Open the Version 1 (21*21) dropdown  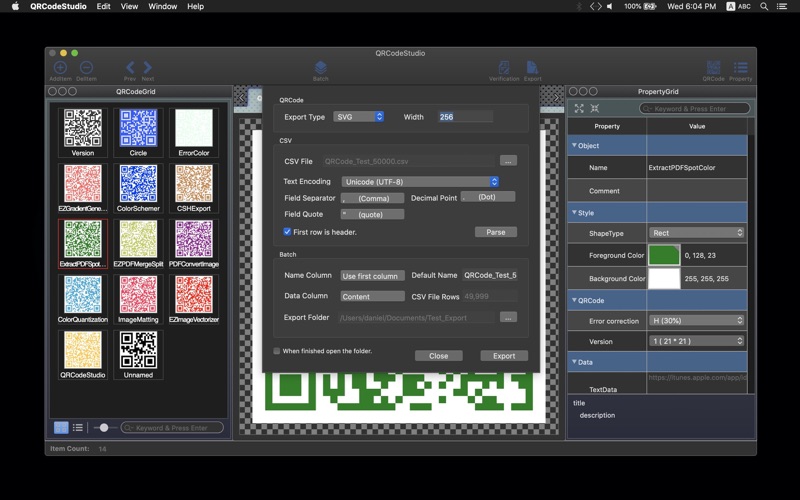(696, 341)
